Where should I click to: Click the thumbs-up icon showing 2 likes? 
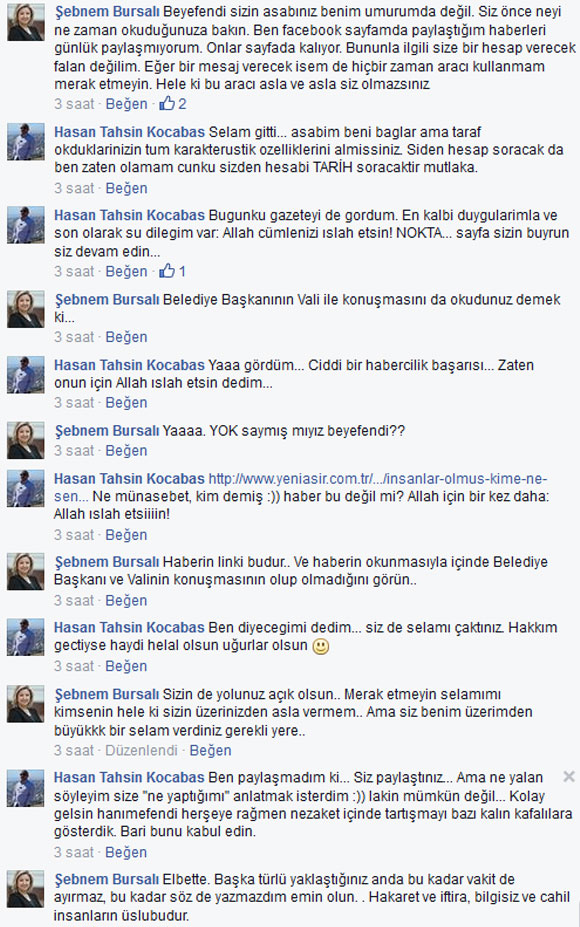click(167, 104)
